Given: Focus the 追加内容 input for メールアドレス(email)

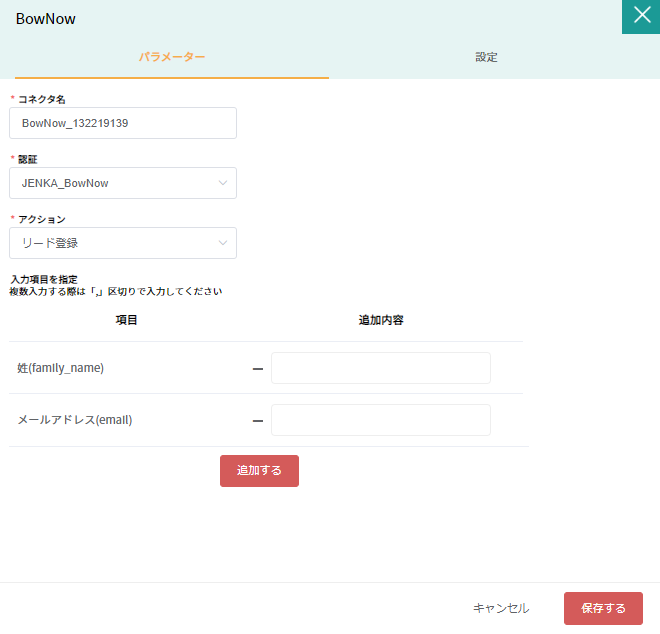Looking at the screenshot, I should [381, 420].
